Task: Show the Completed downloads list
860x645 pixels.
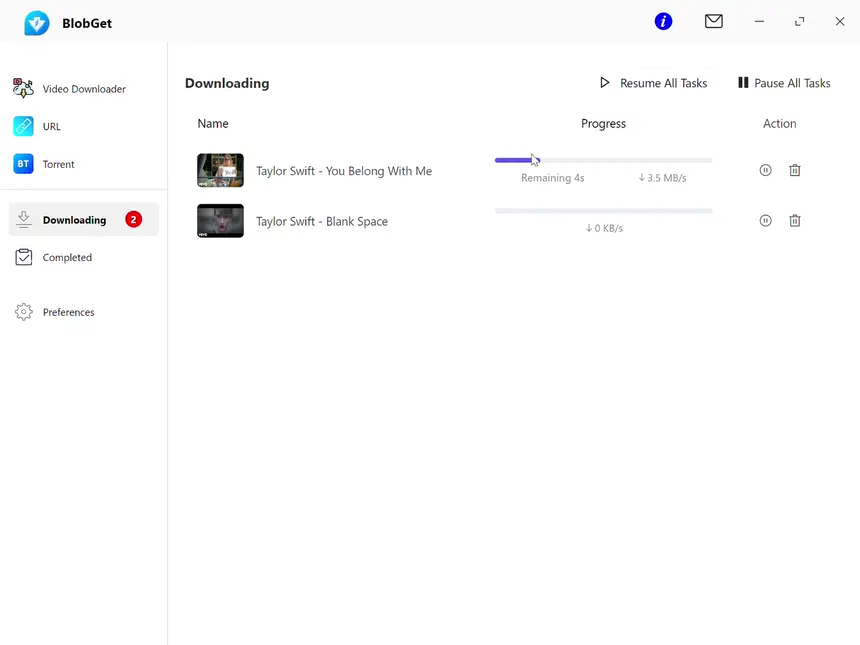Action: coord(67,257)
